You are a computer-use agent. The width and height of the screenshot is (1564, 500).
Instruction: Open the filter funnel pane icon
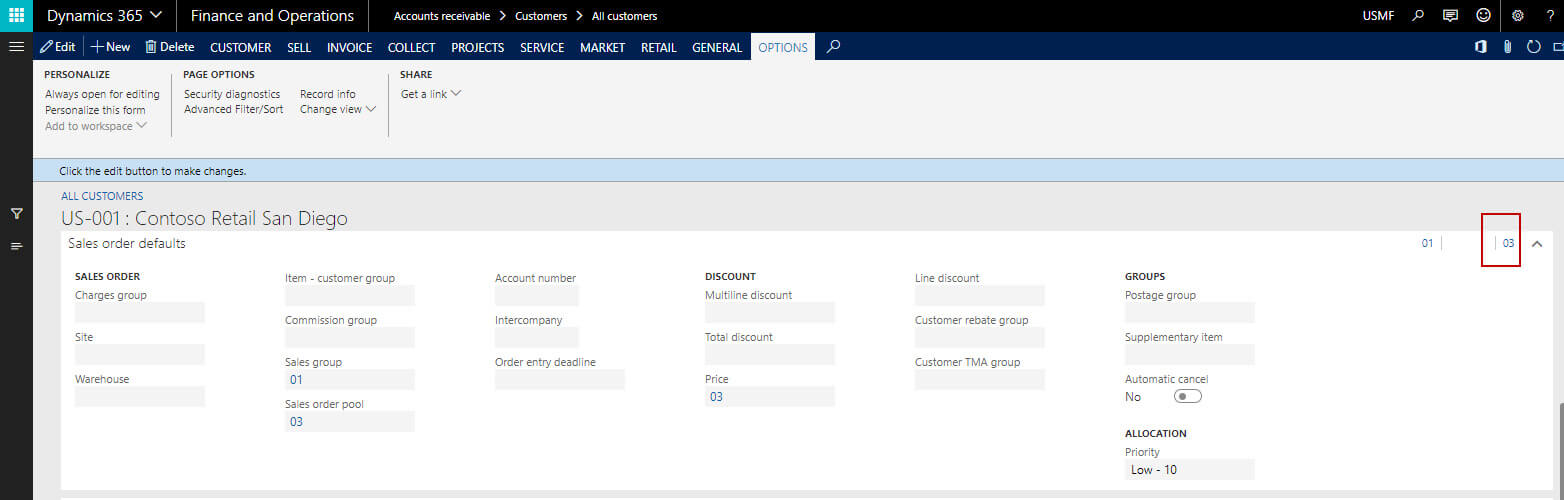coord(17,213)
